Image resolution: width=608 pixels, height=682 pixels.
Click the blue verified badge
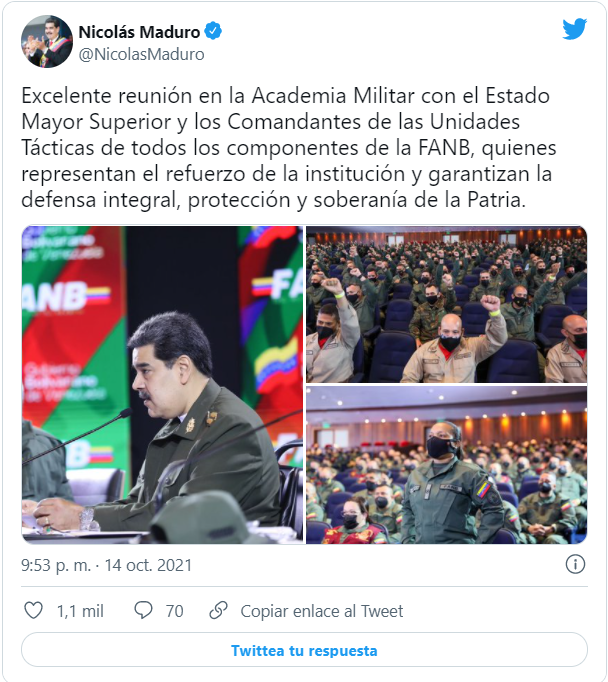point(213,31)
